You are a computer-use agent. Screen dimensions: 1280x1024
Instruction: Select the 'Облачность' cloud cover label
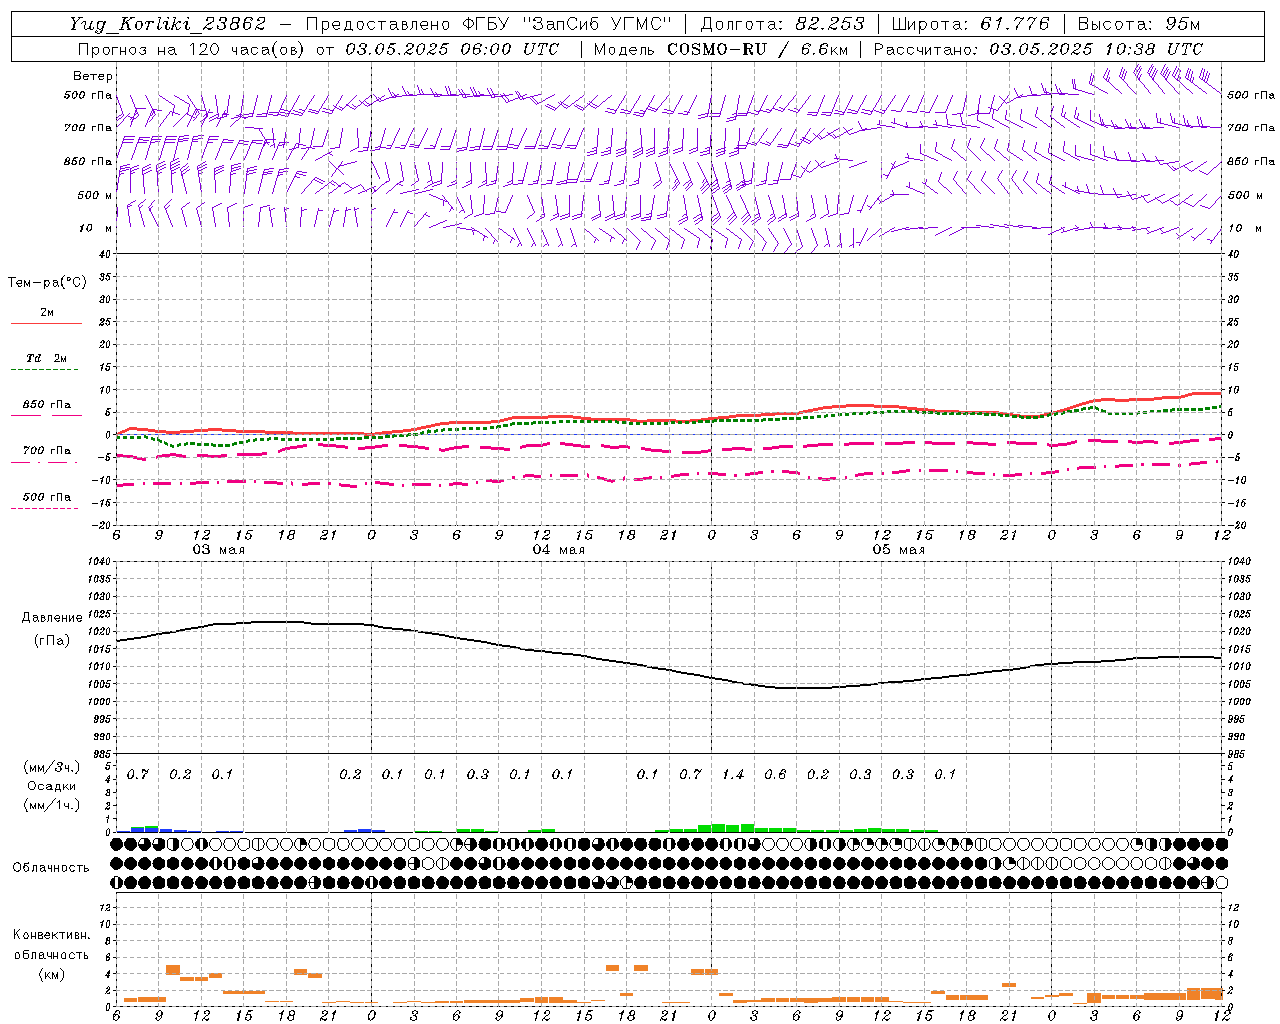point(51,868)
